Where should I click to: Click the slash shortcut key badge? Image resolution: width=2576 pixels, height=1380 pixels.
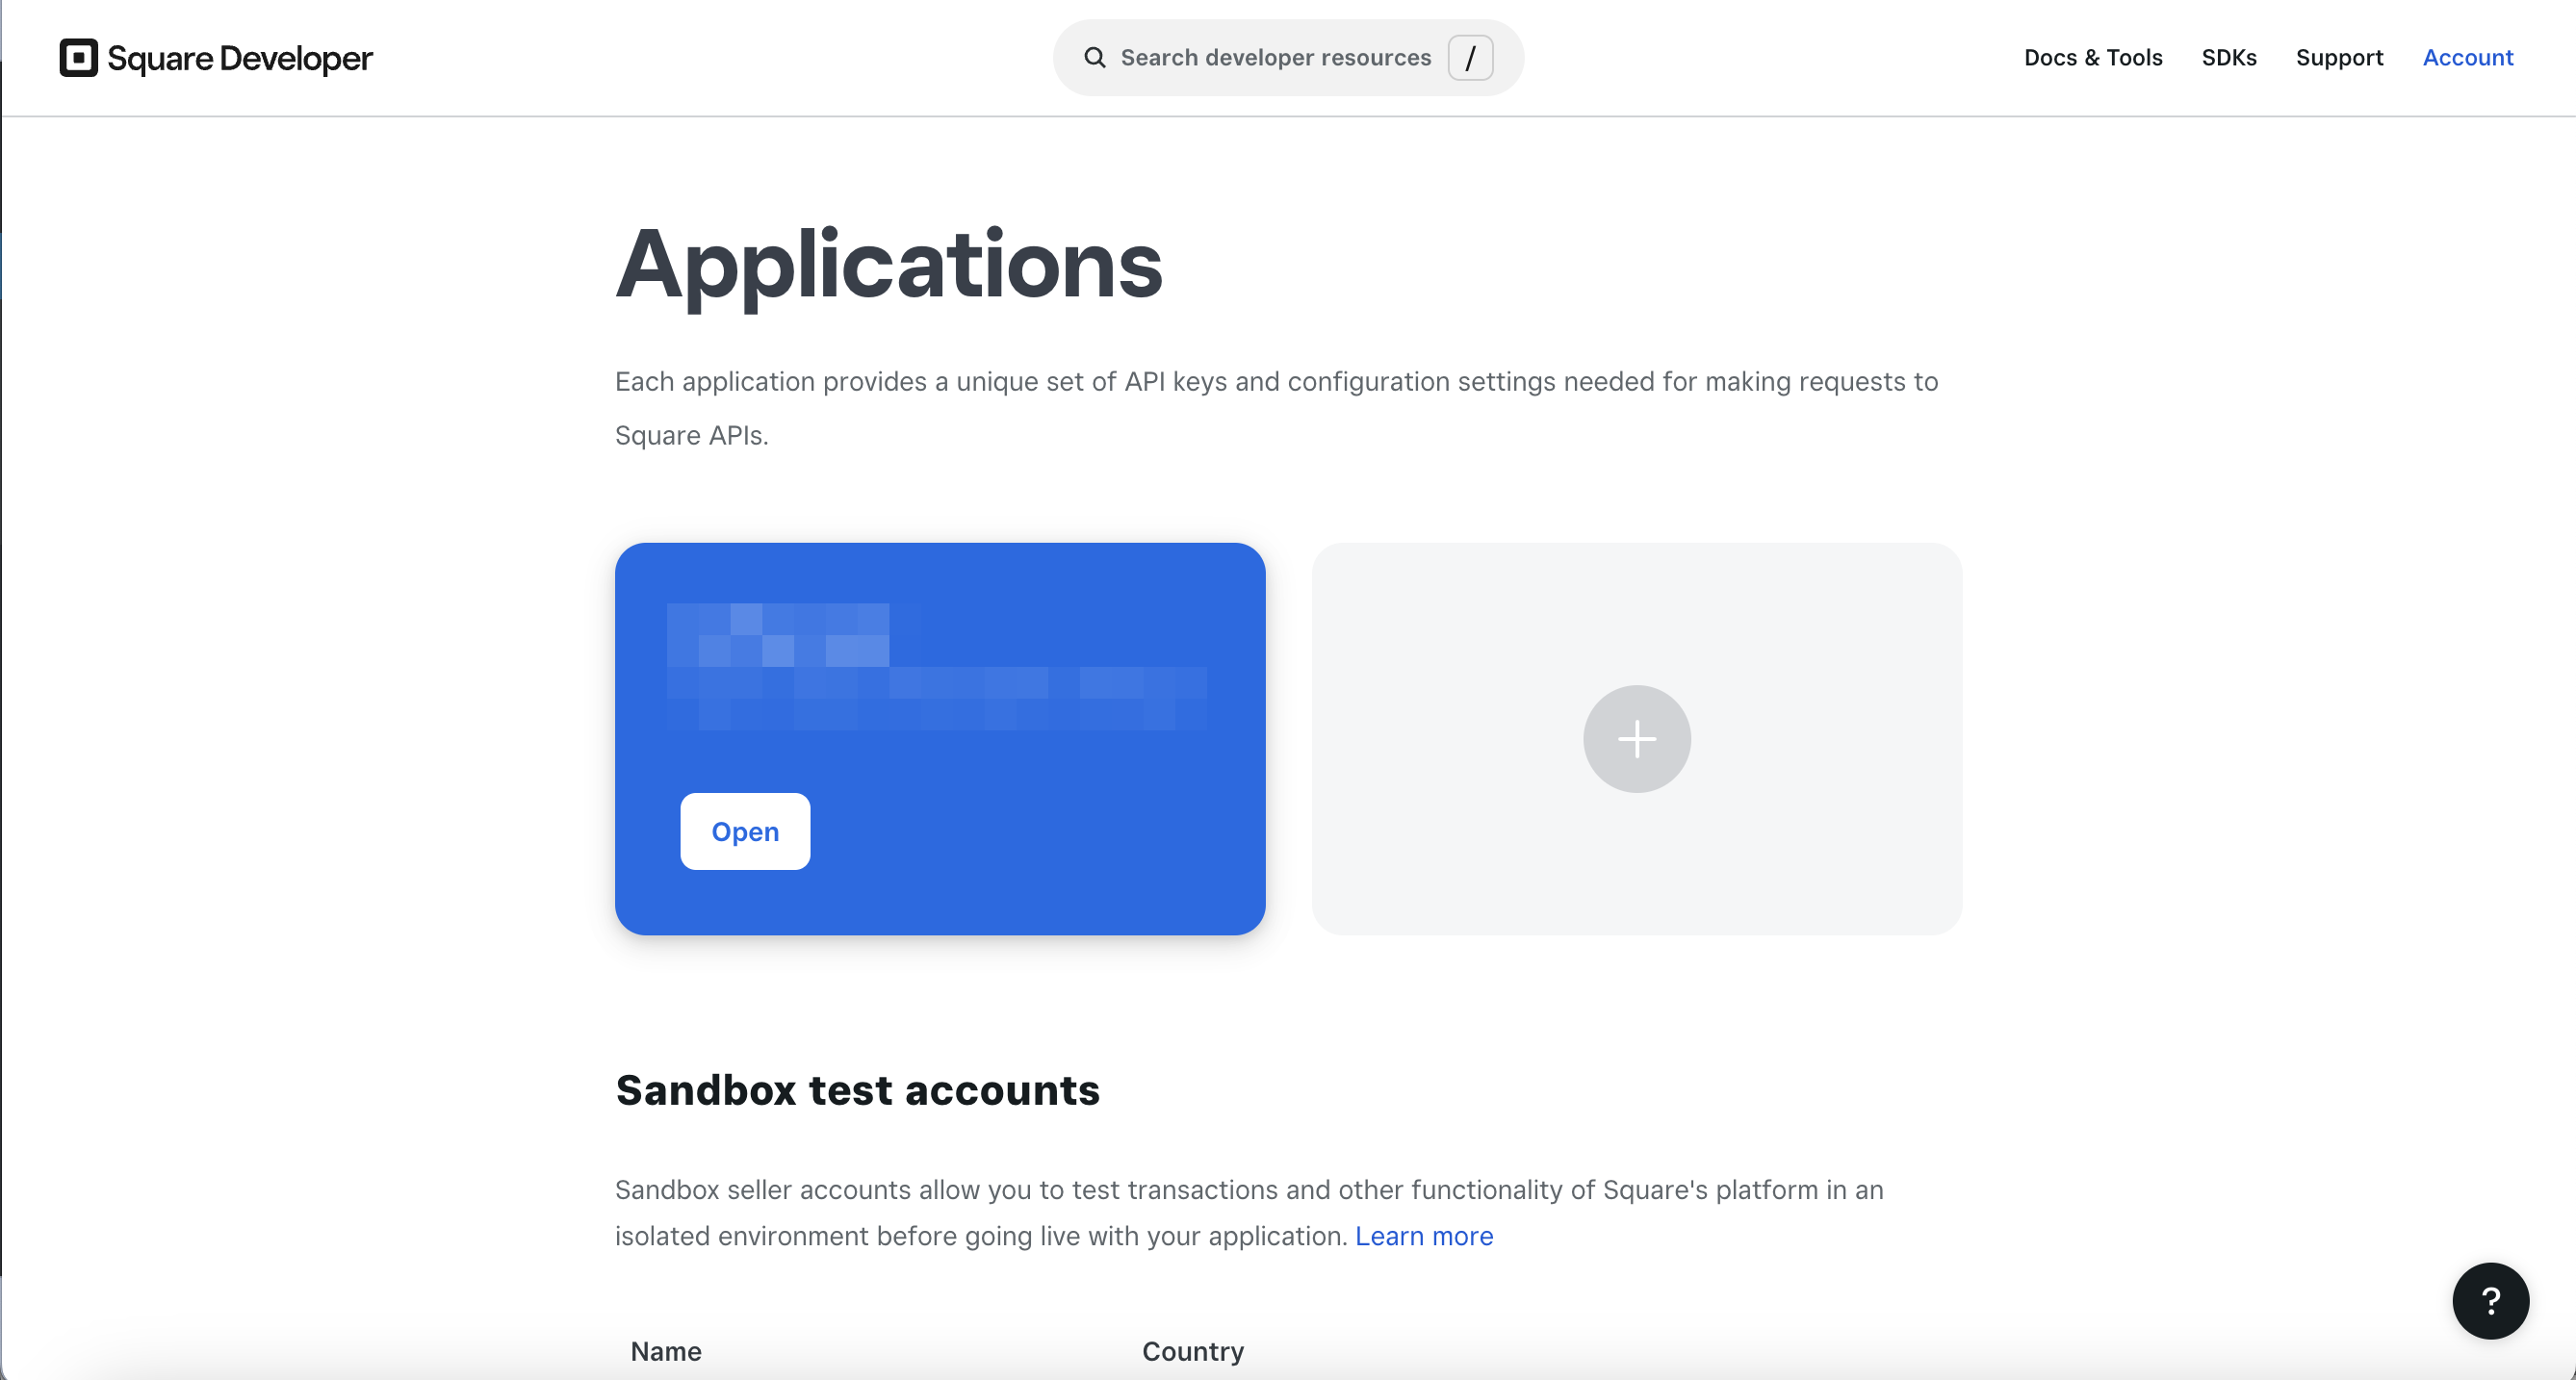tap(1470, 58)
